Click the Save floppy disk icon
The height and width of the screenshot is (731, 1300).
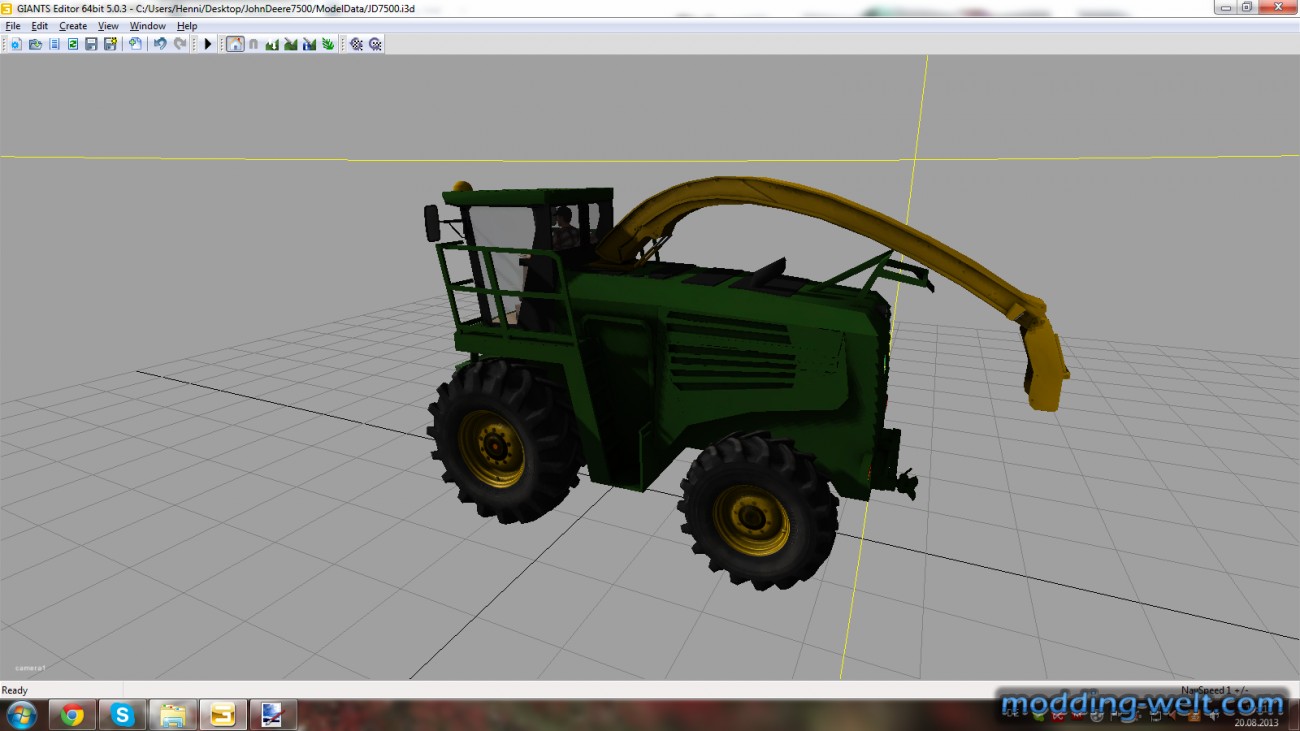point(91,44)
